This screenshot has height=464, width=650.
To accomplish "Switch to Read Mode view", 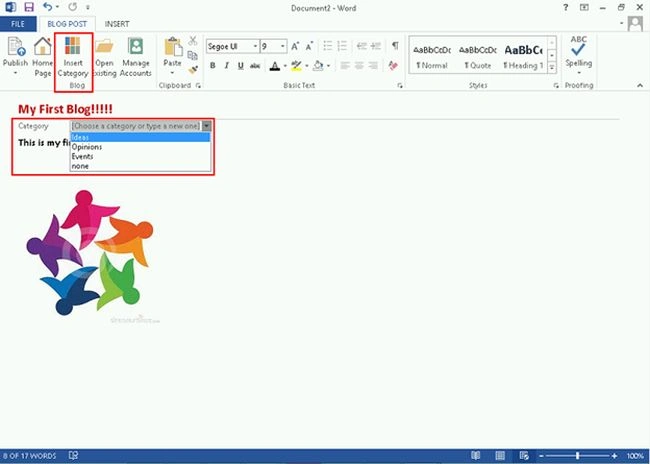I will point(476,456).
